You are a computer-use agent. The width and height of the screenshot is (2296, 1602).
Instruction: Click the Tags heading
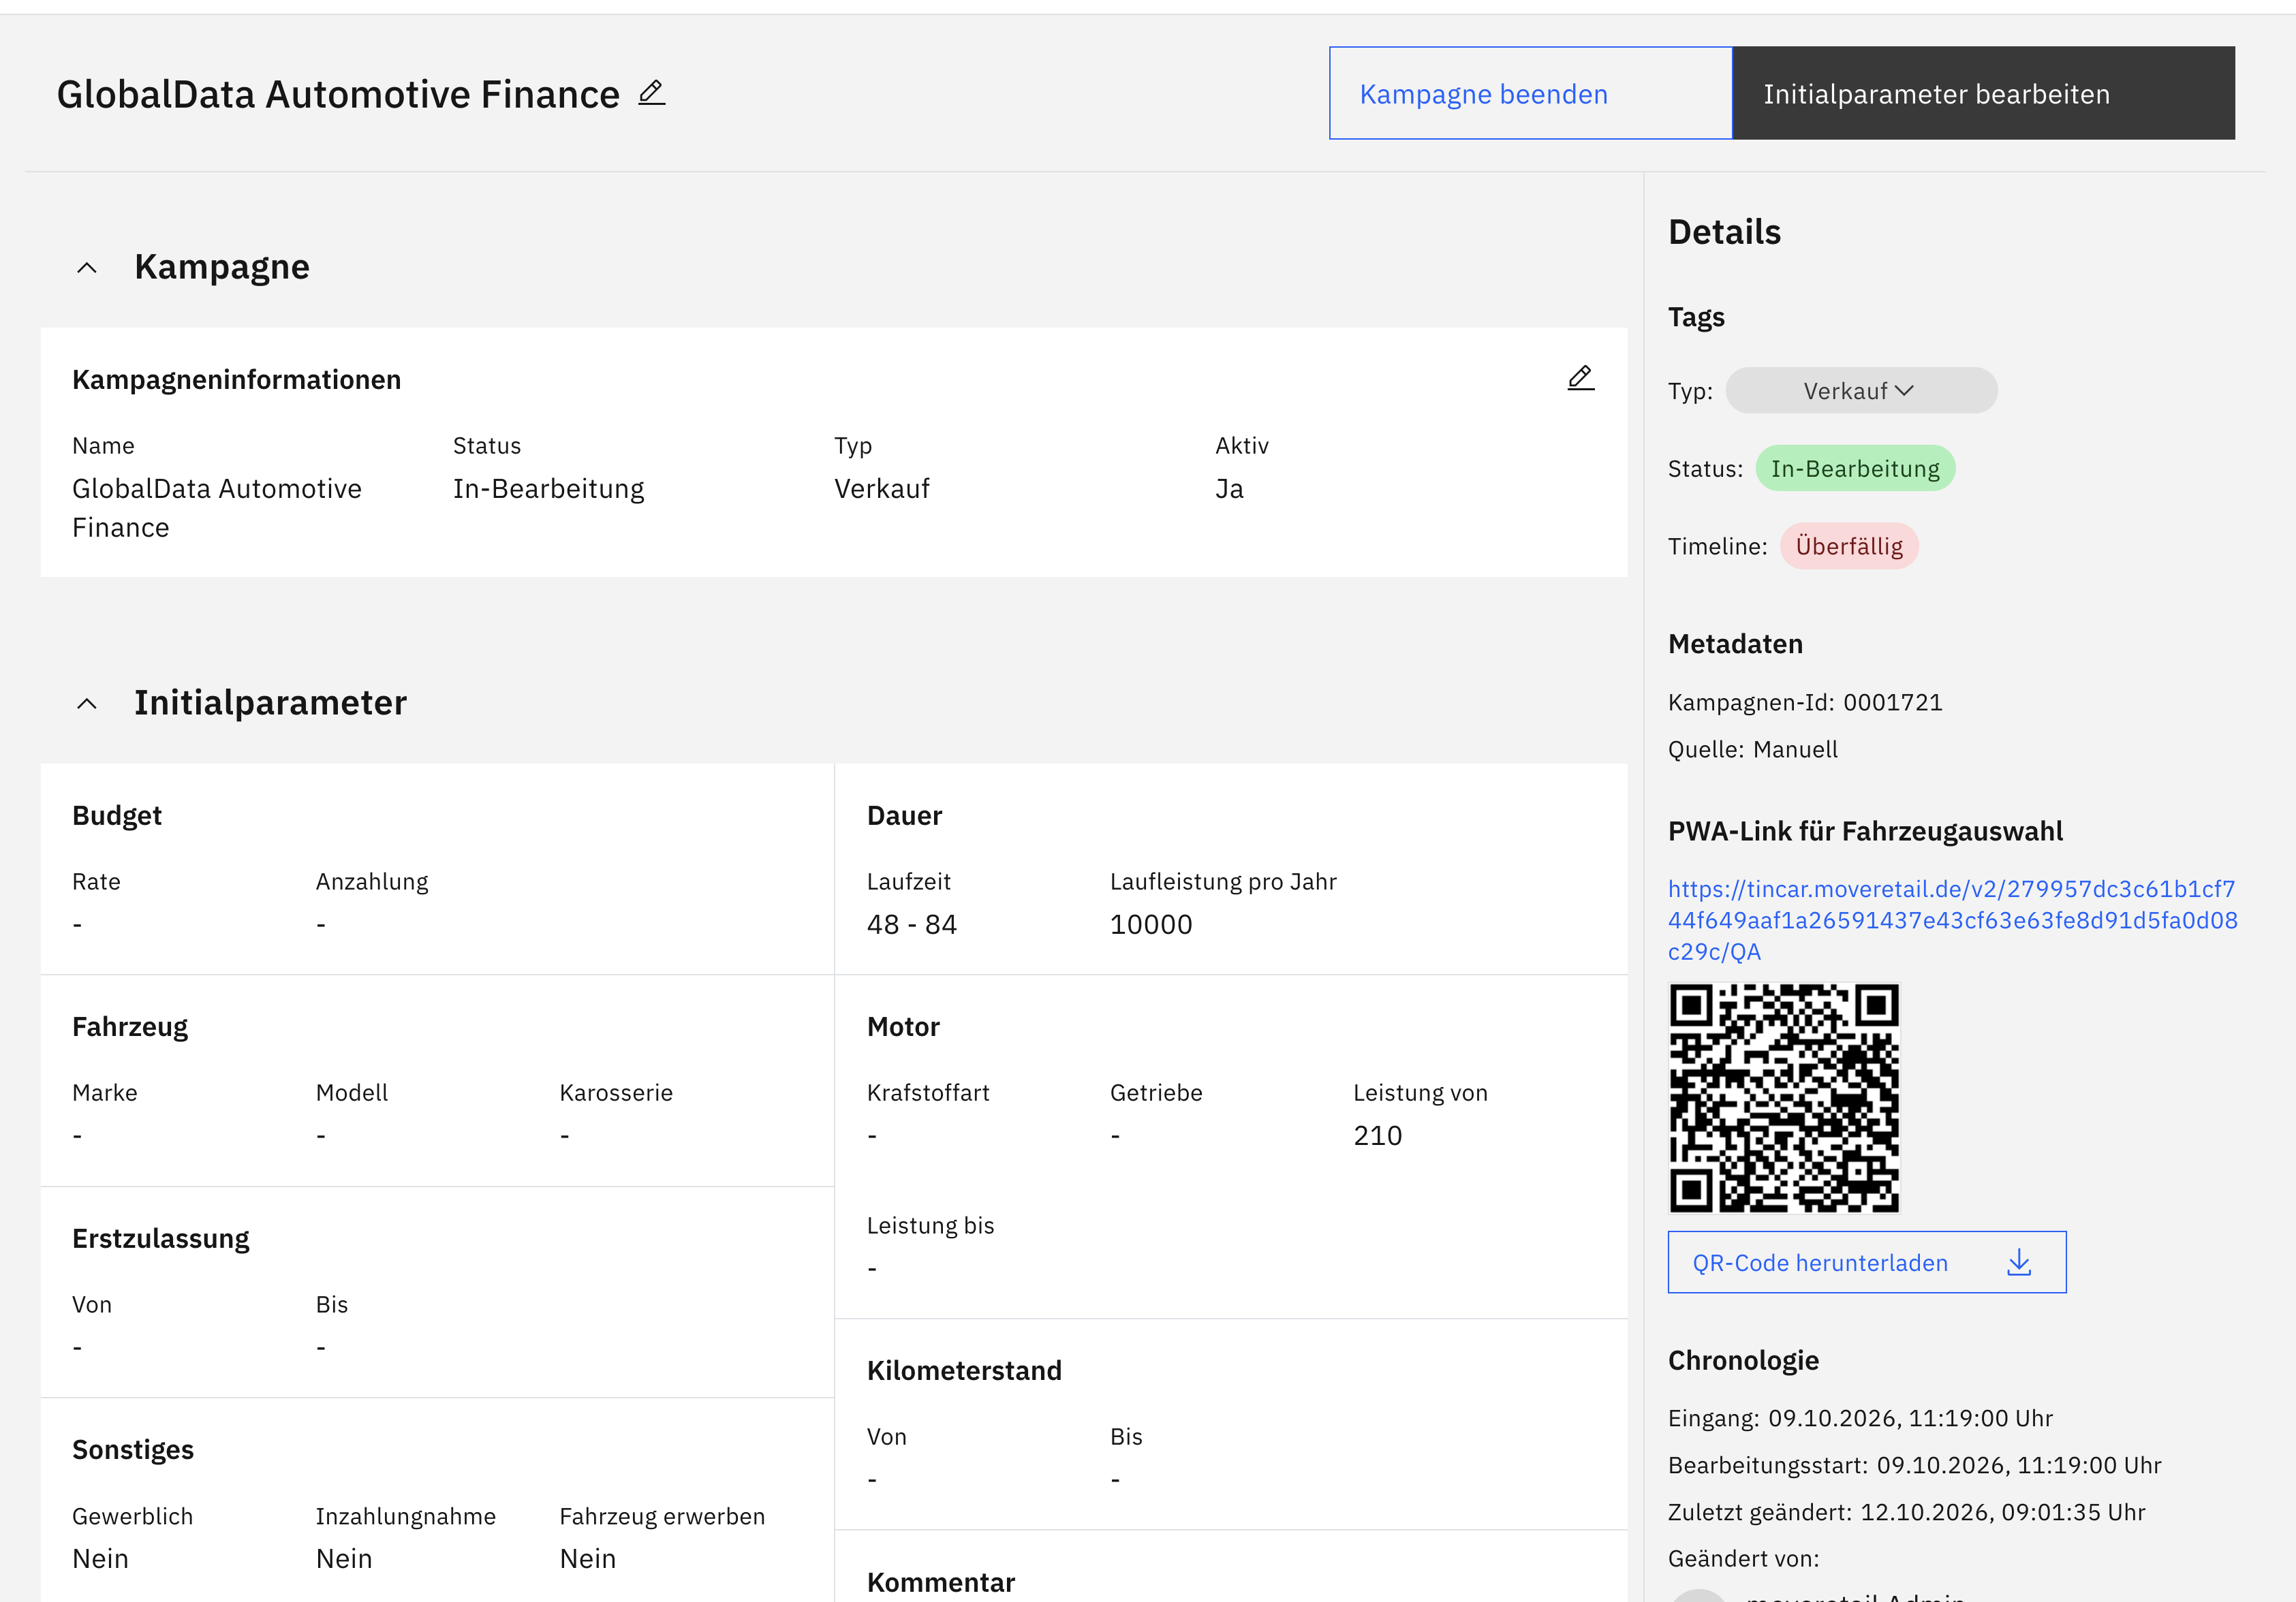tap(1696, 317)
